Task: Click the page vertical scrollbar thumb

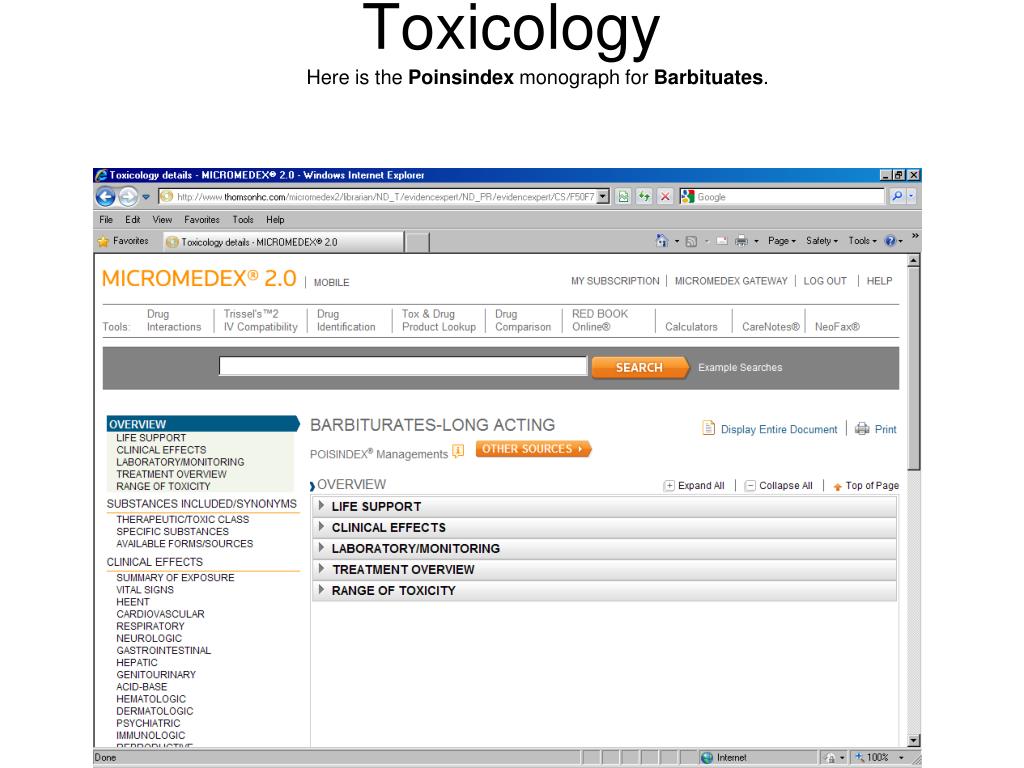Action: coord(914,368)
